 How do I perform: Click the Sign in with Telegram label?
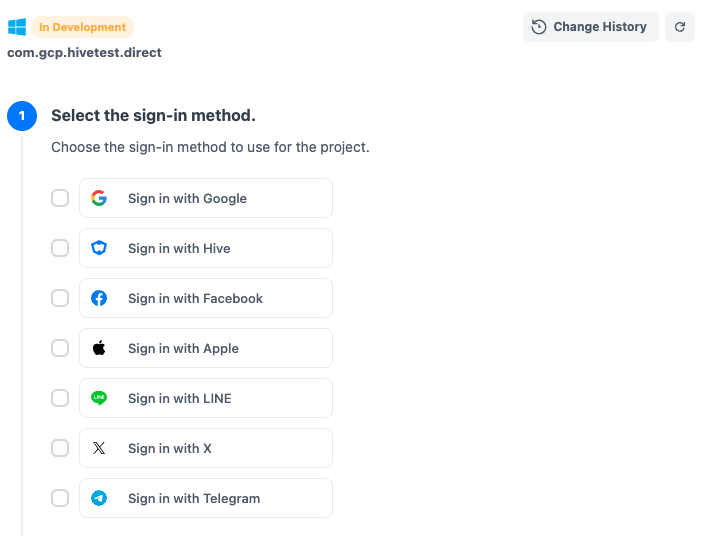194,498
